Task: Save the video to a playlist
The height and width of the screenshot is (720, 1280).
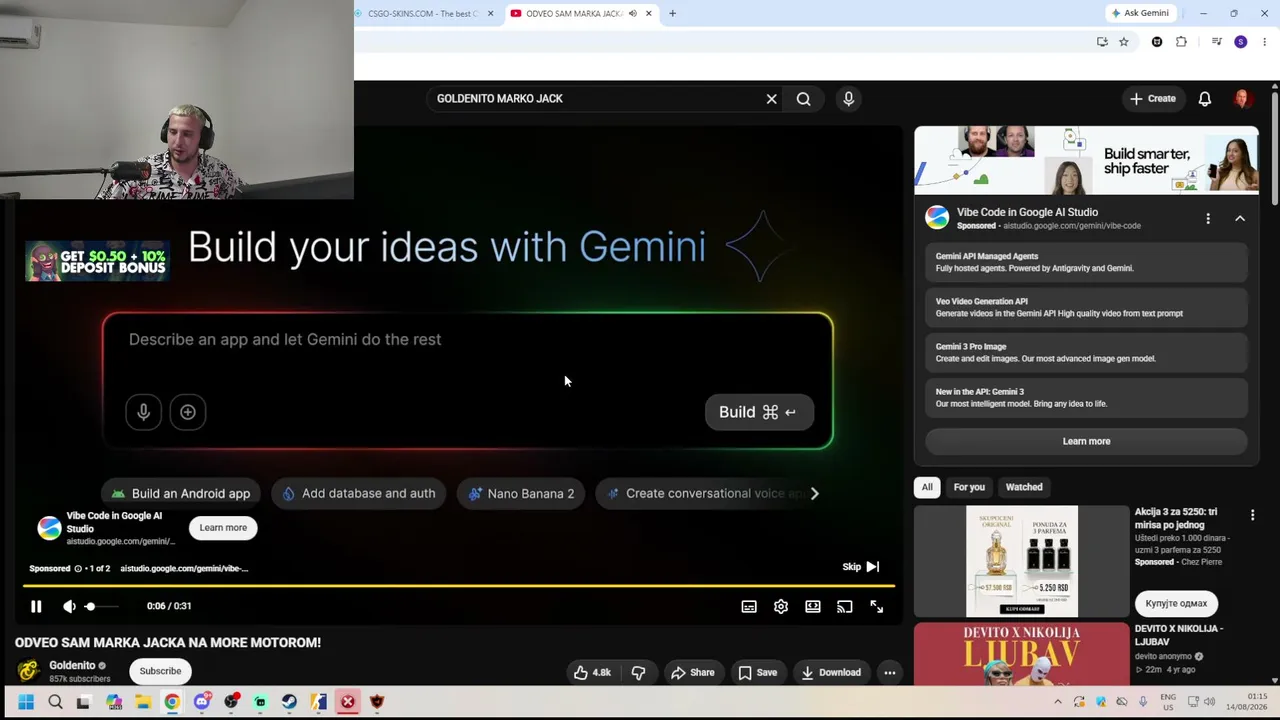Action: click(757, 673)
